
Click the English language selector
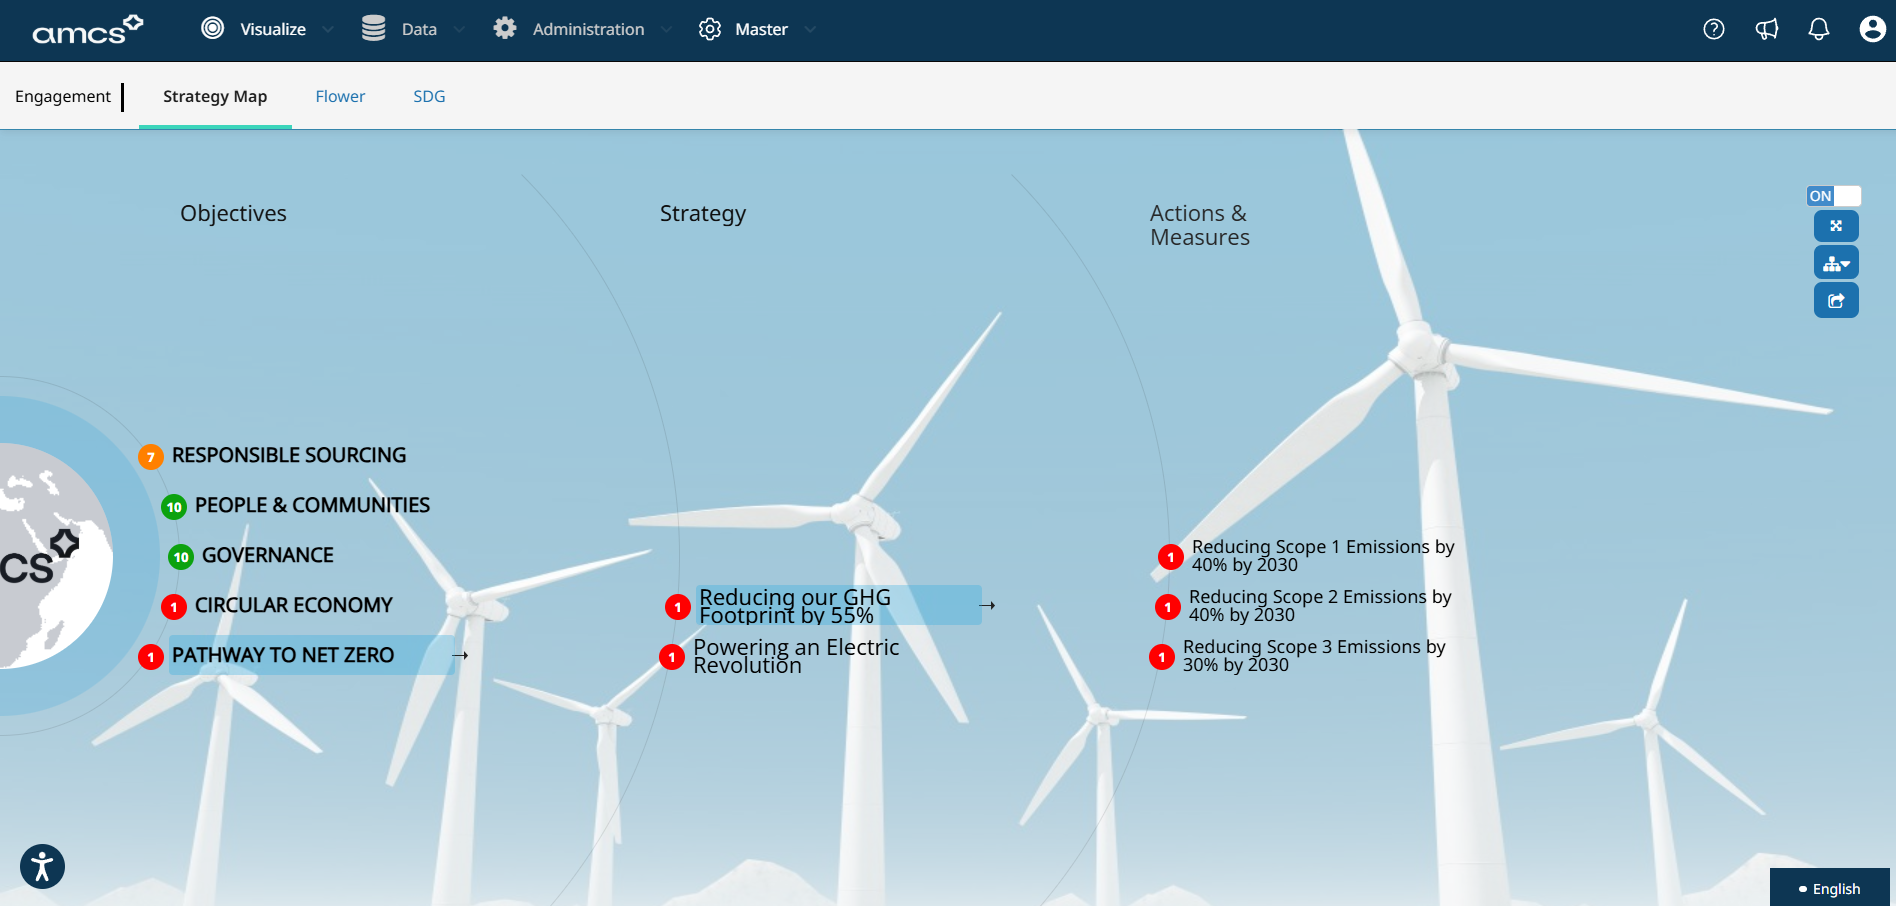(x=1833, y=888)
